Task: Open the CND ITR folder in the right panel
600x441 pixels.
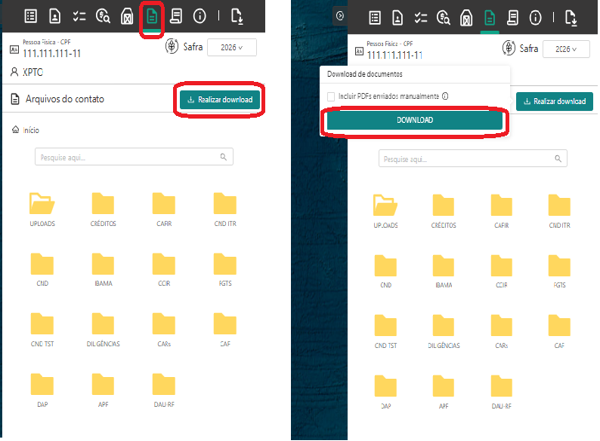Action: (x=559, y=211)
